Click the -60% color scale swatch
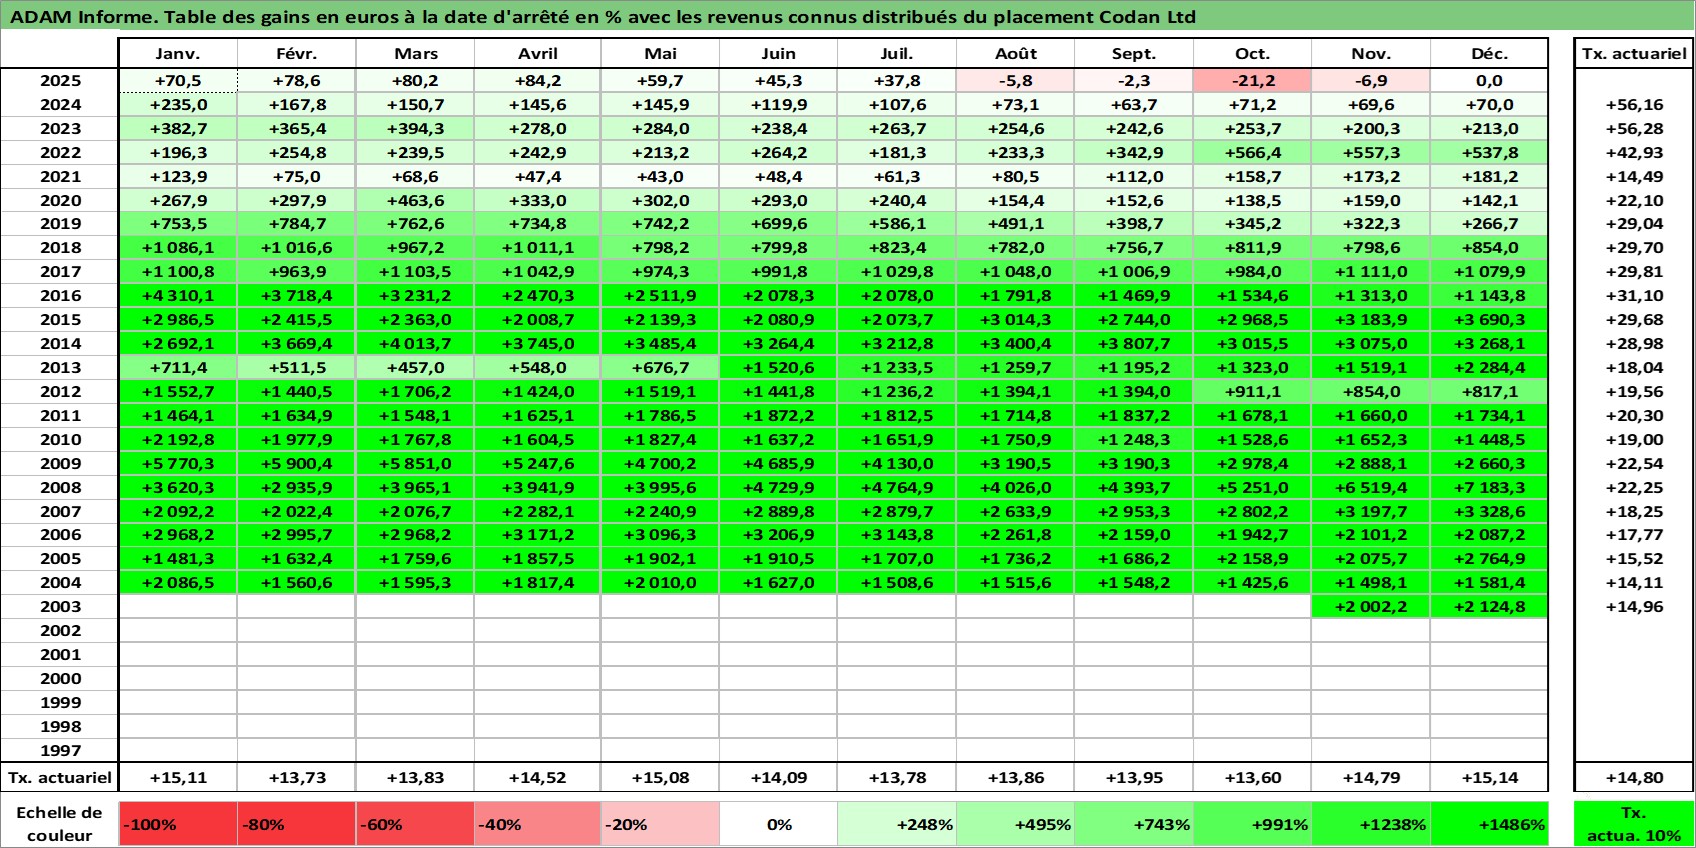 point(415,824)
